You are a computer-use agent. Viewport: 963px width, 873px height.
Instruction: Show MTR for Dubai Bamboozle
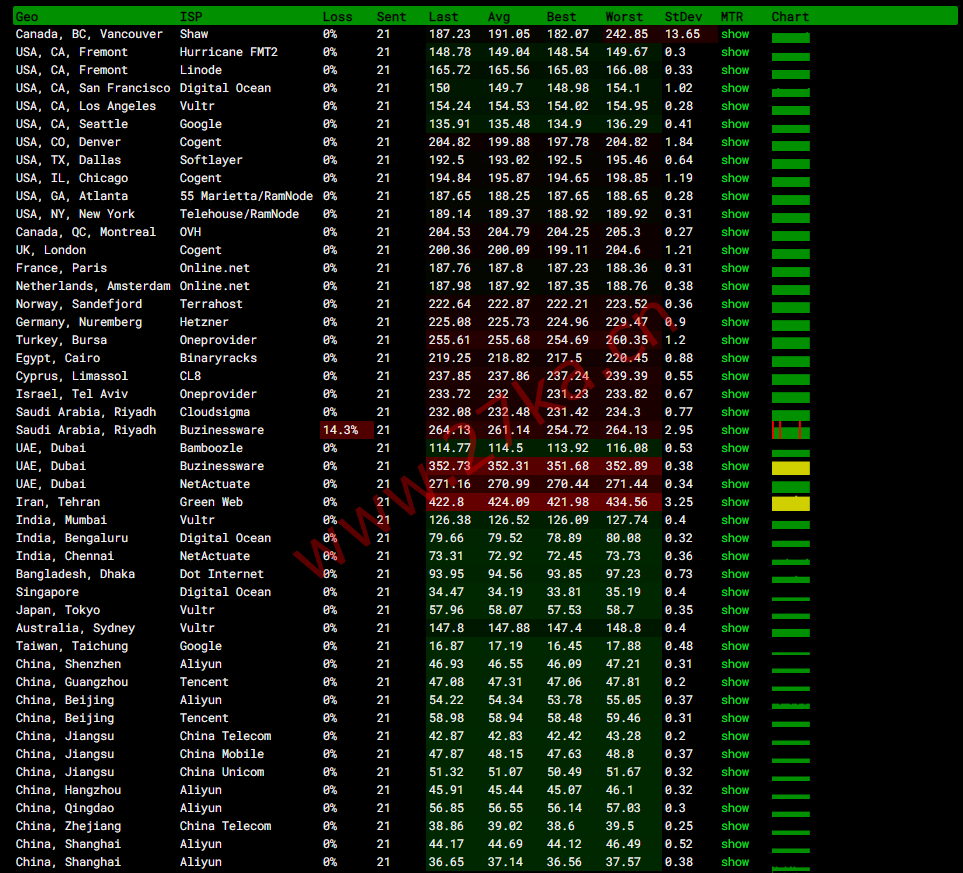pyautogui.click(x=735, y=448)
